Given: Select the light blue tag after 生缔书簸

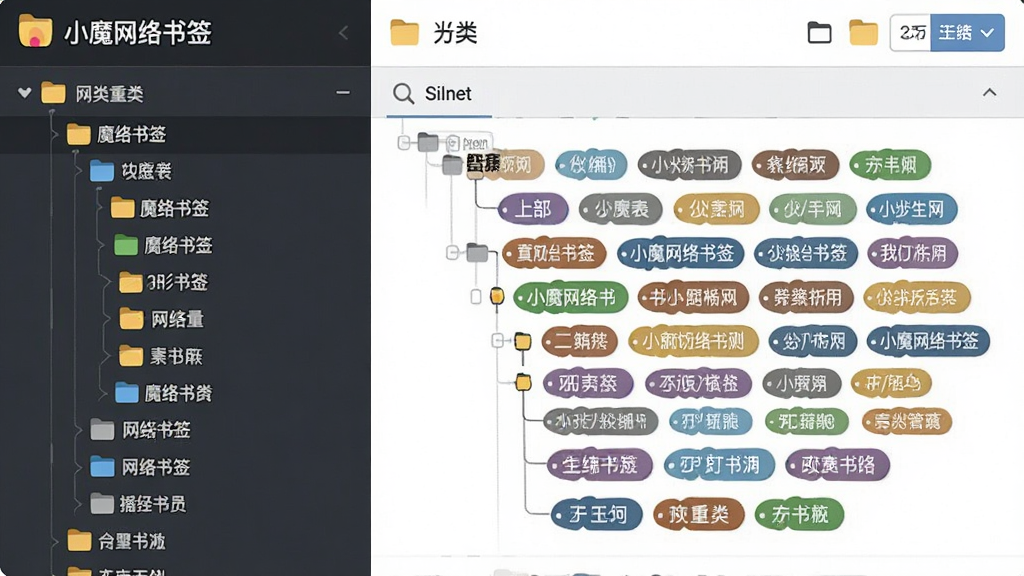Looking at the screenshot, I should pyautogui.click(x=719, y=465).
